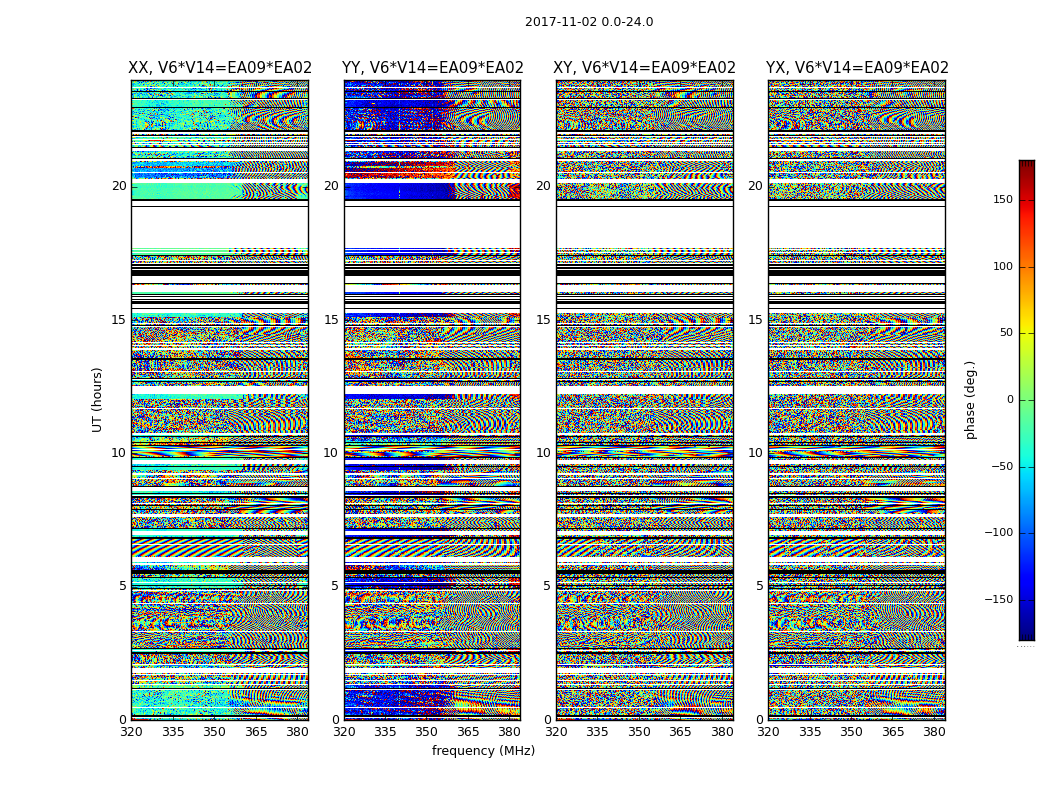Click the 20 hour tick of XX panel

pos(119,186)
